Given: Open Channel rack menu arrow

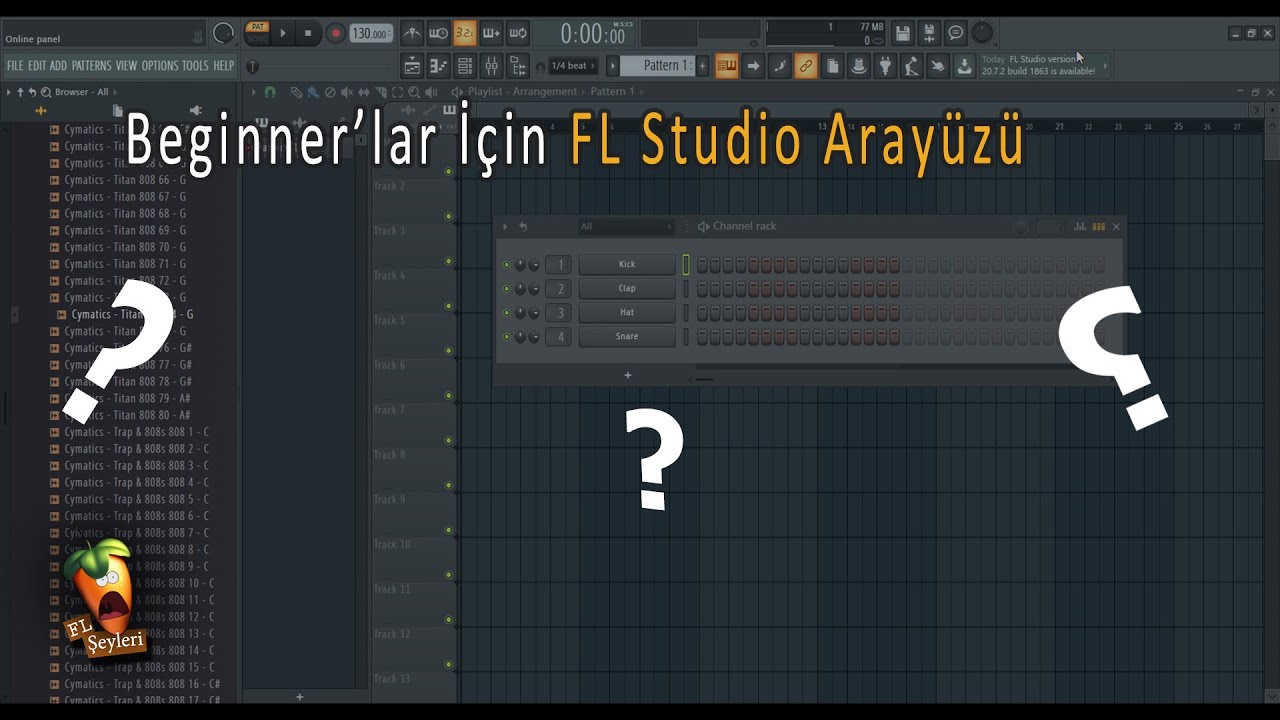Looking at the screenshot, I should [x=505, y=227].
